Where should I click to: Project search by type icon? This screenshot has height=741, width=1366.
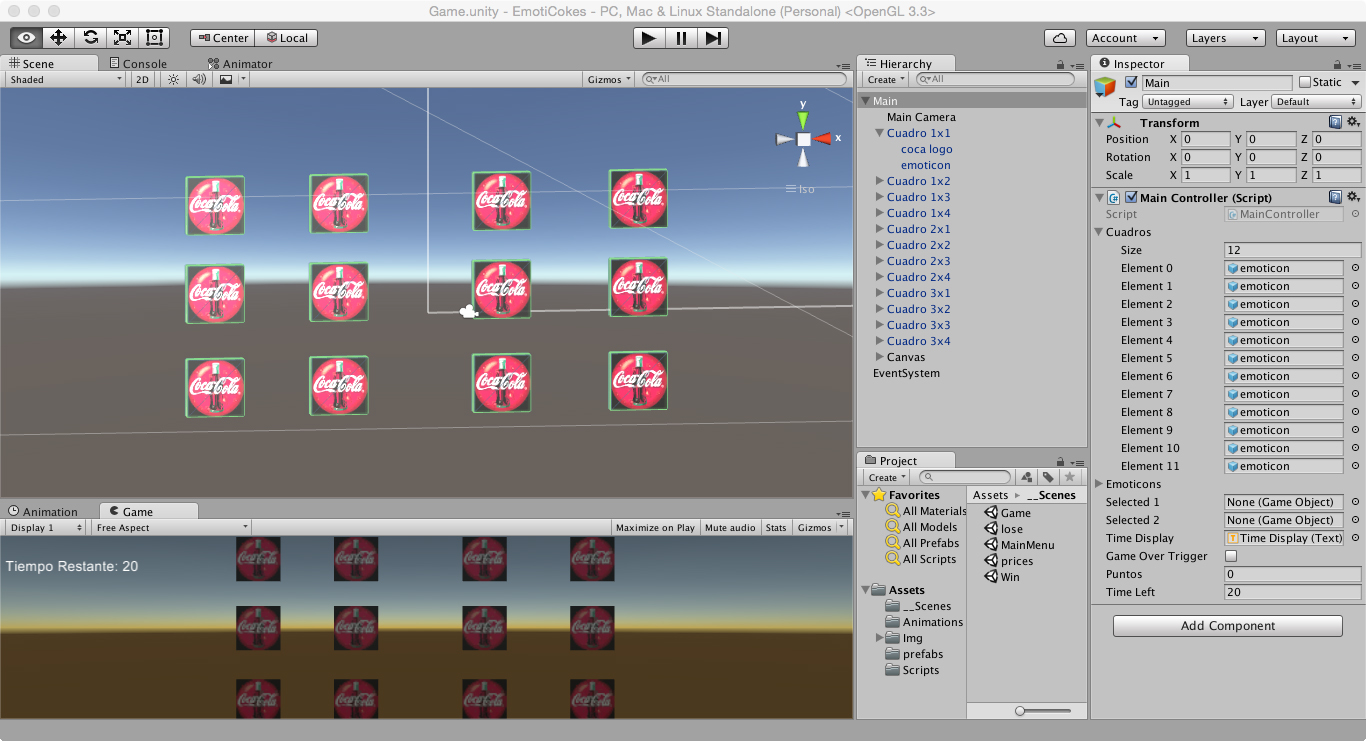click(1027, 477)
